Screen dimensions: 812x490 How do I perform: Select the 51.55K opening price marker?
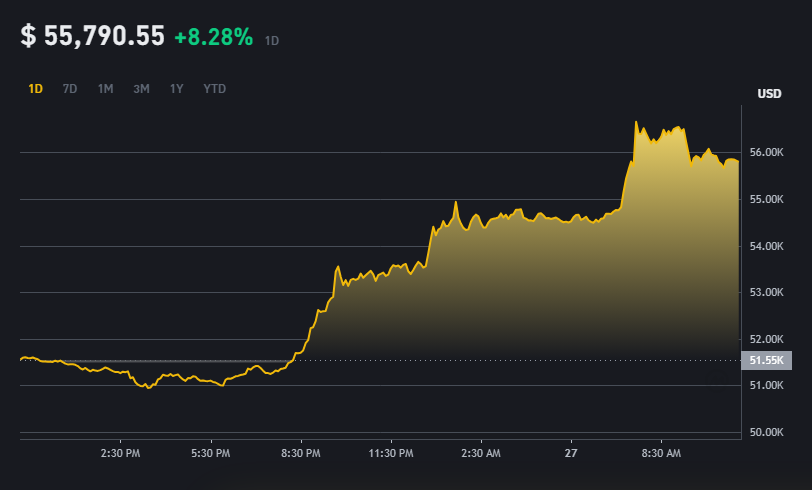[x=766, y=360]
